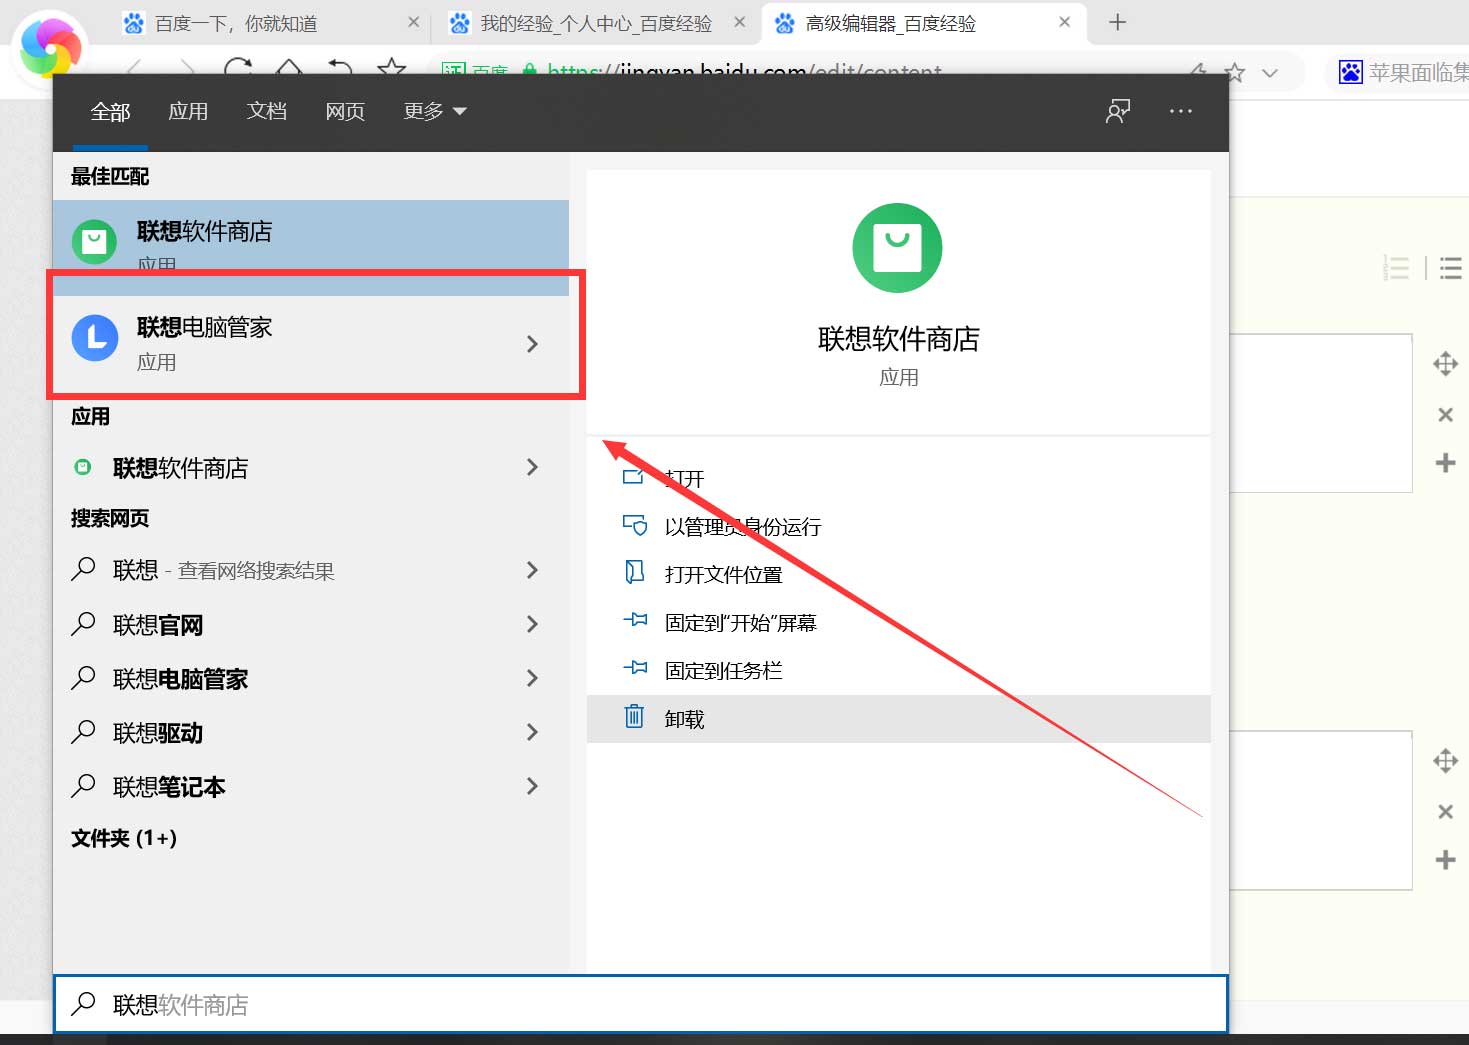Close the 我的经验_个人中心 browser tab
Screen dimensions: 1469x1045
740,22
